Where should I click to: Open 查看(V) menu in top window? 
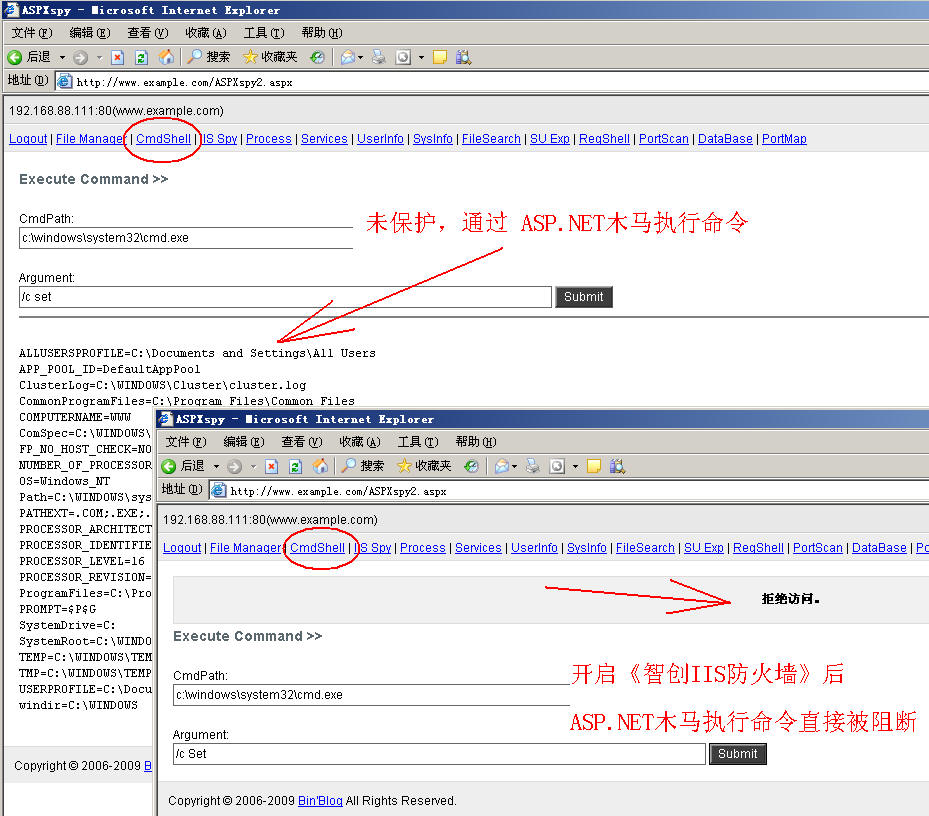[x=148, y=33]
